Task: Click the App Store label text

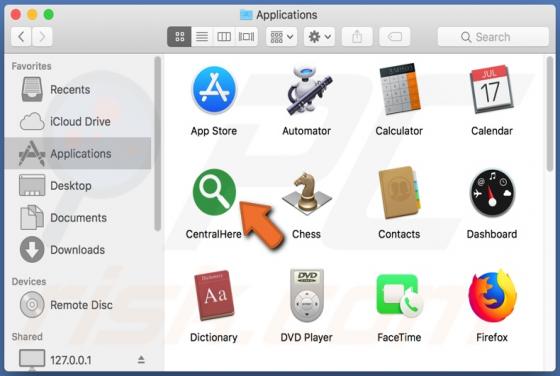Action: tap(214, 131)
